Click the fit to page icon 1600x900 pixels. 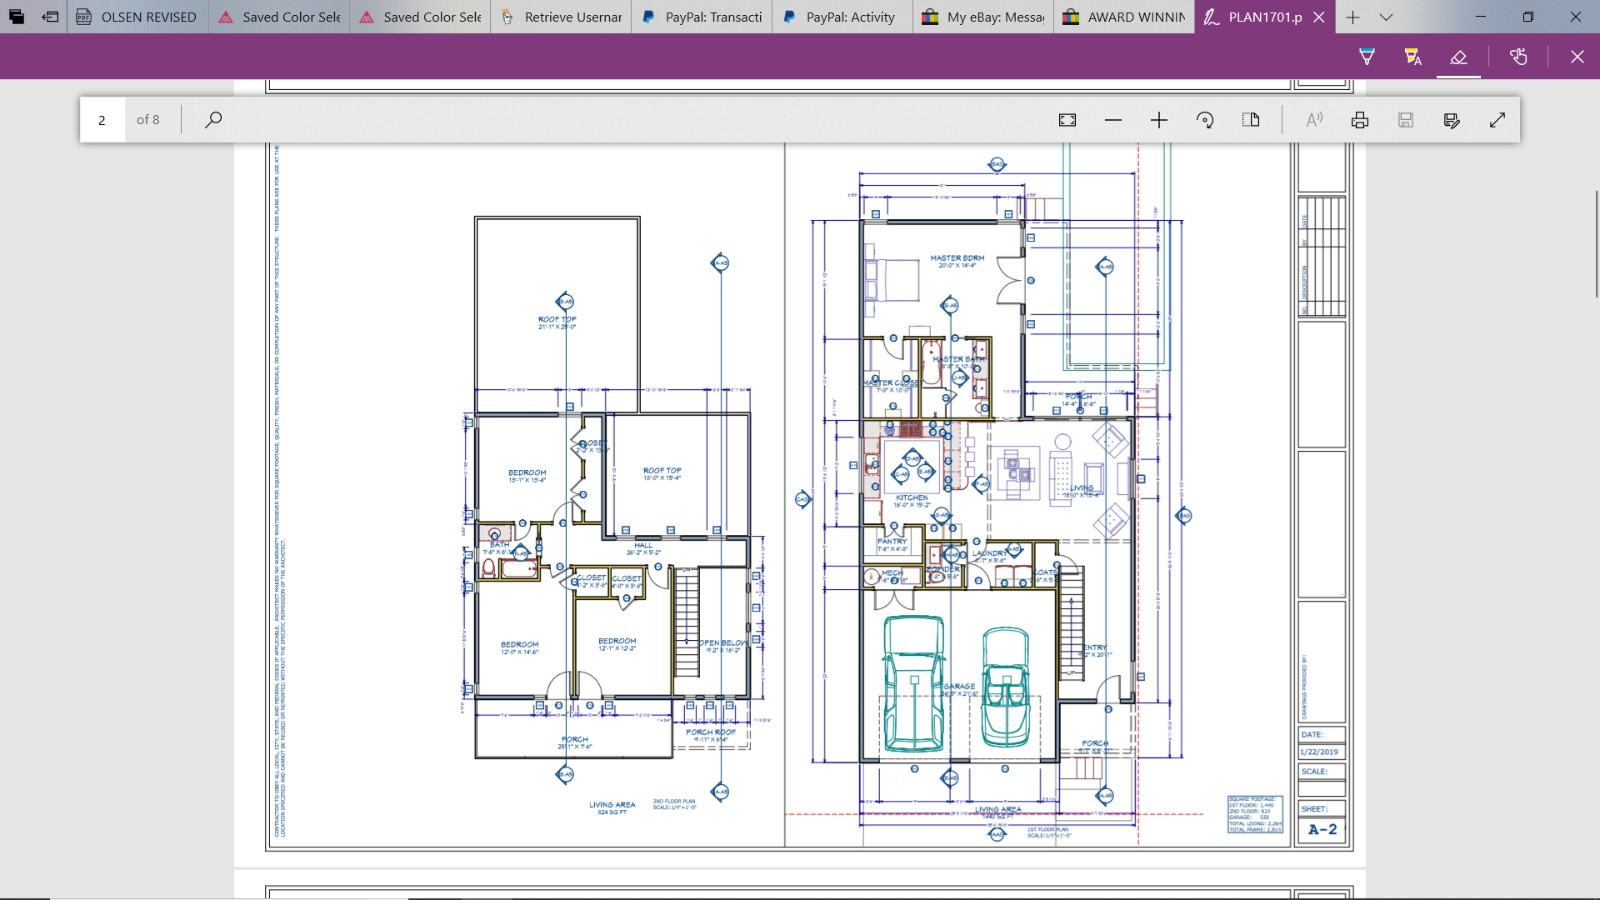coord(1068,120)
